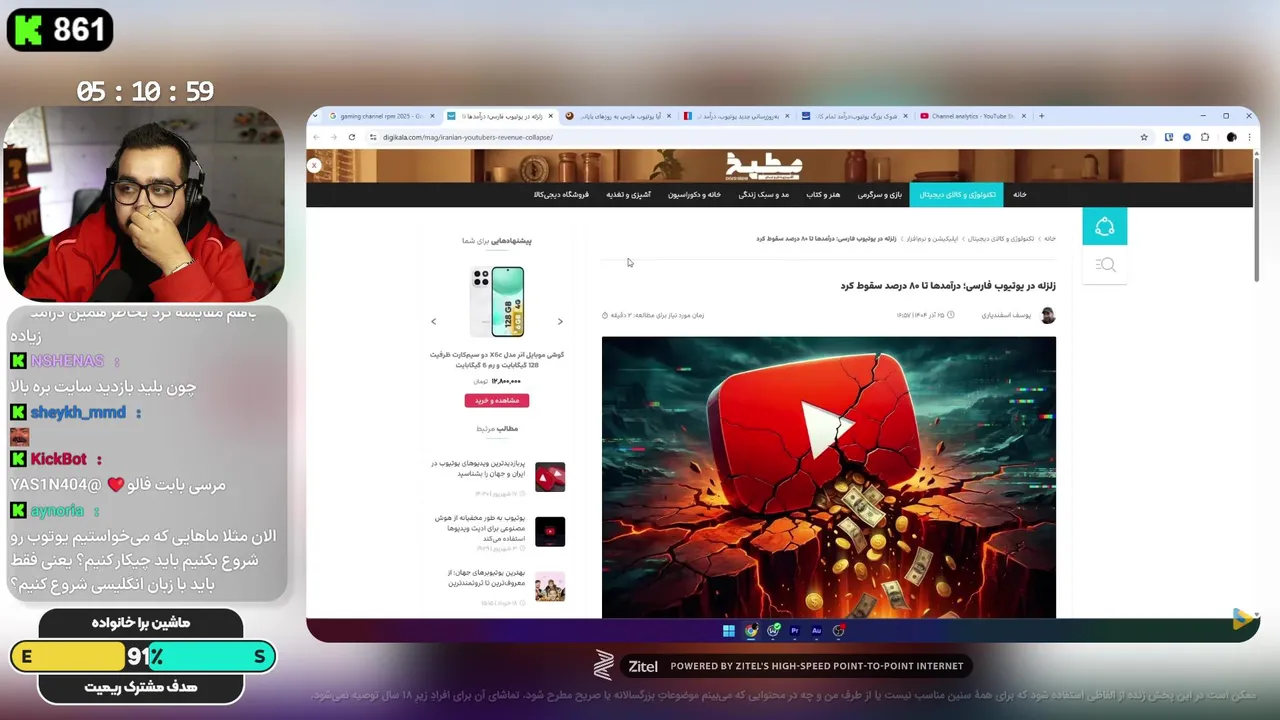This screenshot has width=1280, height=720.
Task: Click the digikala mag site logo
Action: tap(763, 165)
